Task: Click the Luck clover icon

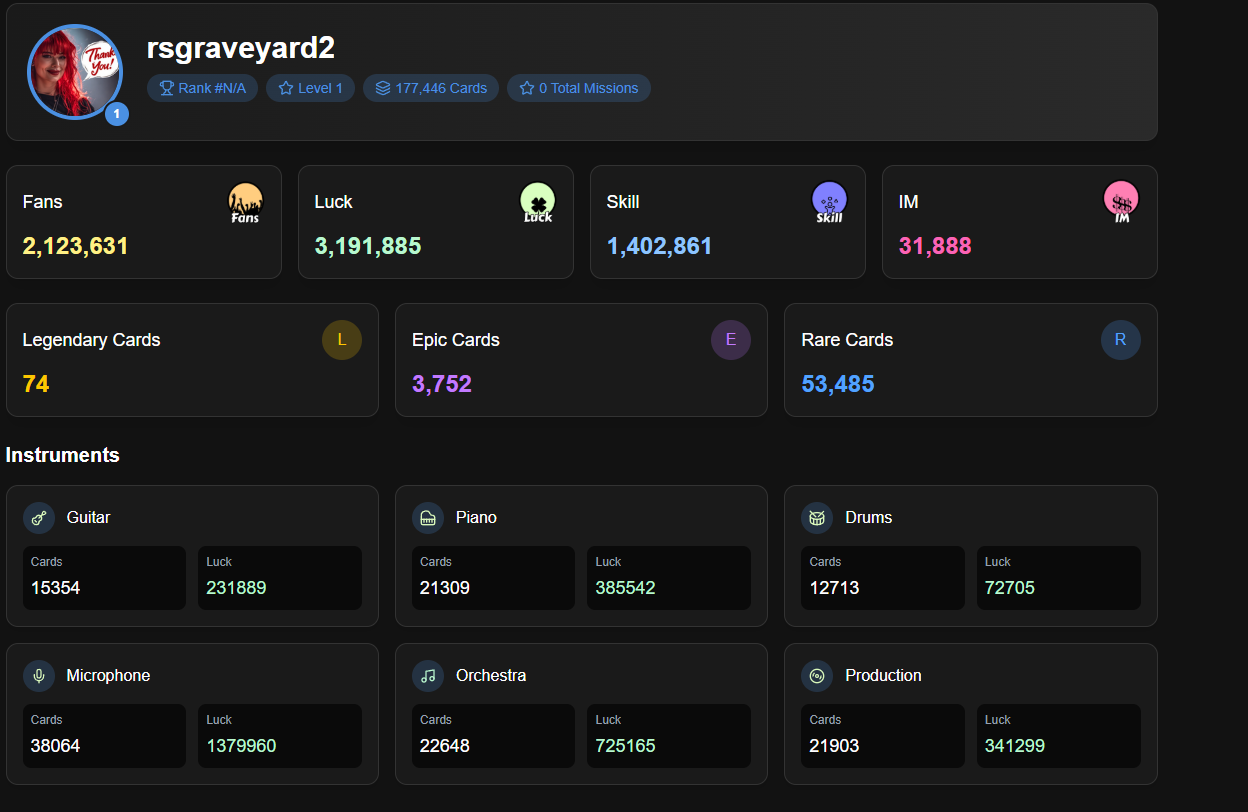Action: pos(537,202)
